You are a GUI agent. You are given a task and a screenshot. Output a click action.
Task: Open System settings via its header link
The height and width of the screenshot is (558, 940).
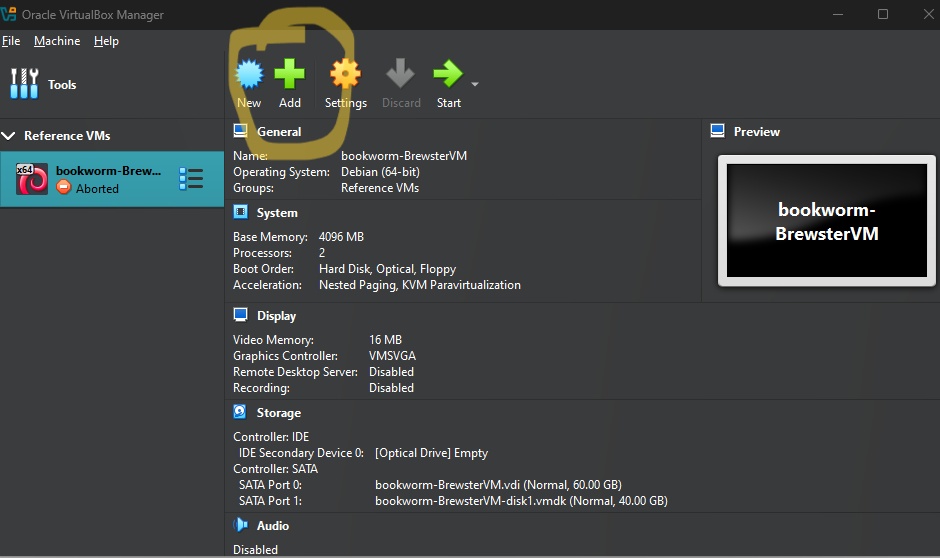(x=277, y=213)
